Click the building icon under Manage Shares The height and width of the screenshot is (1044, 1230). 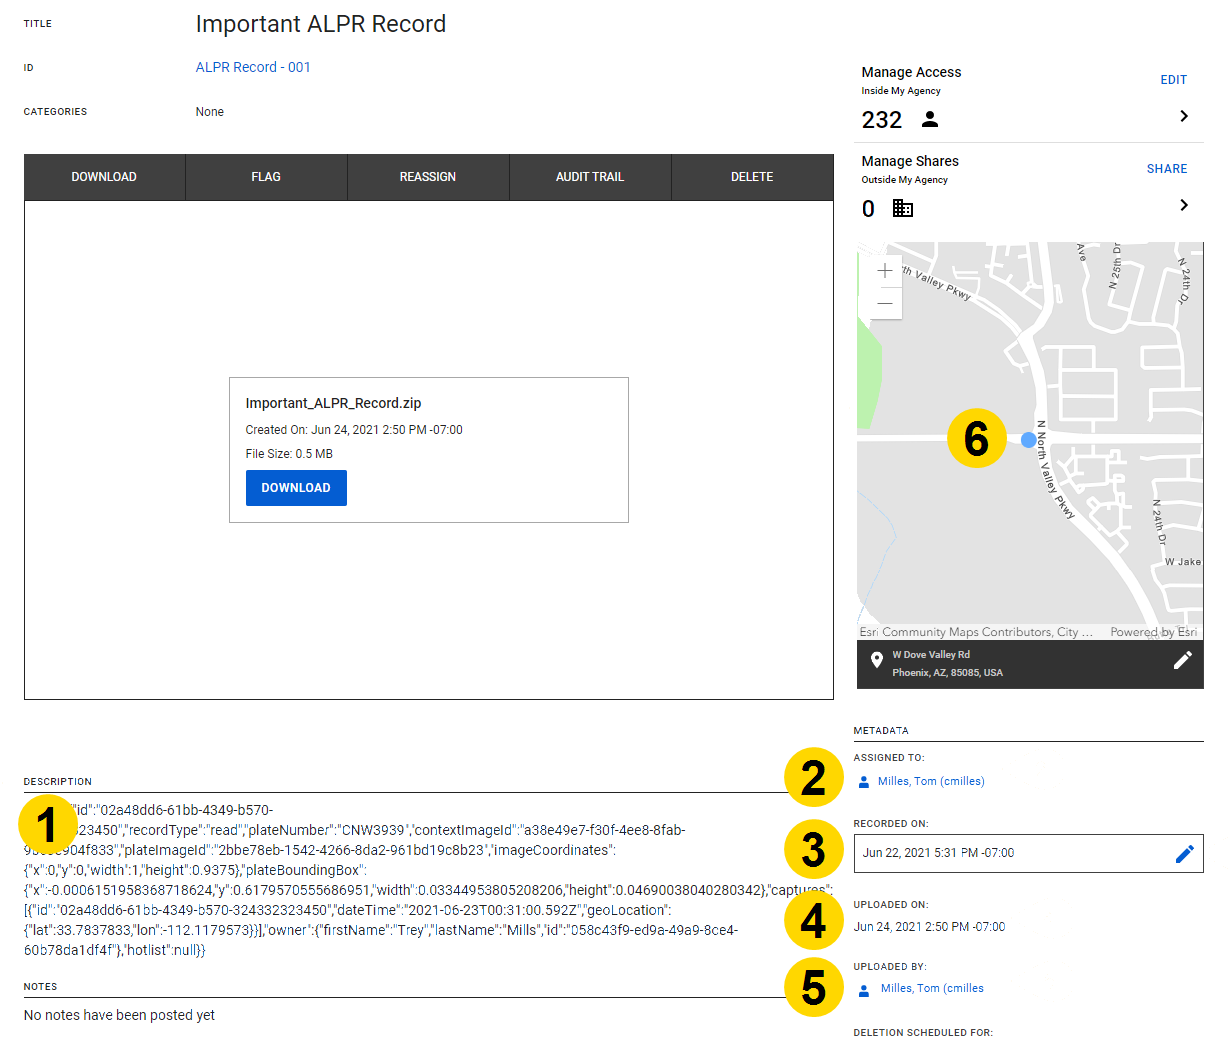[902, 208]
